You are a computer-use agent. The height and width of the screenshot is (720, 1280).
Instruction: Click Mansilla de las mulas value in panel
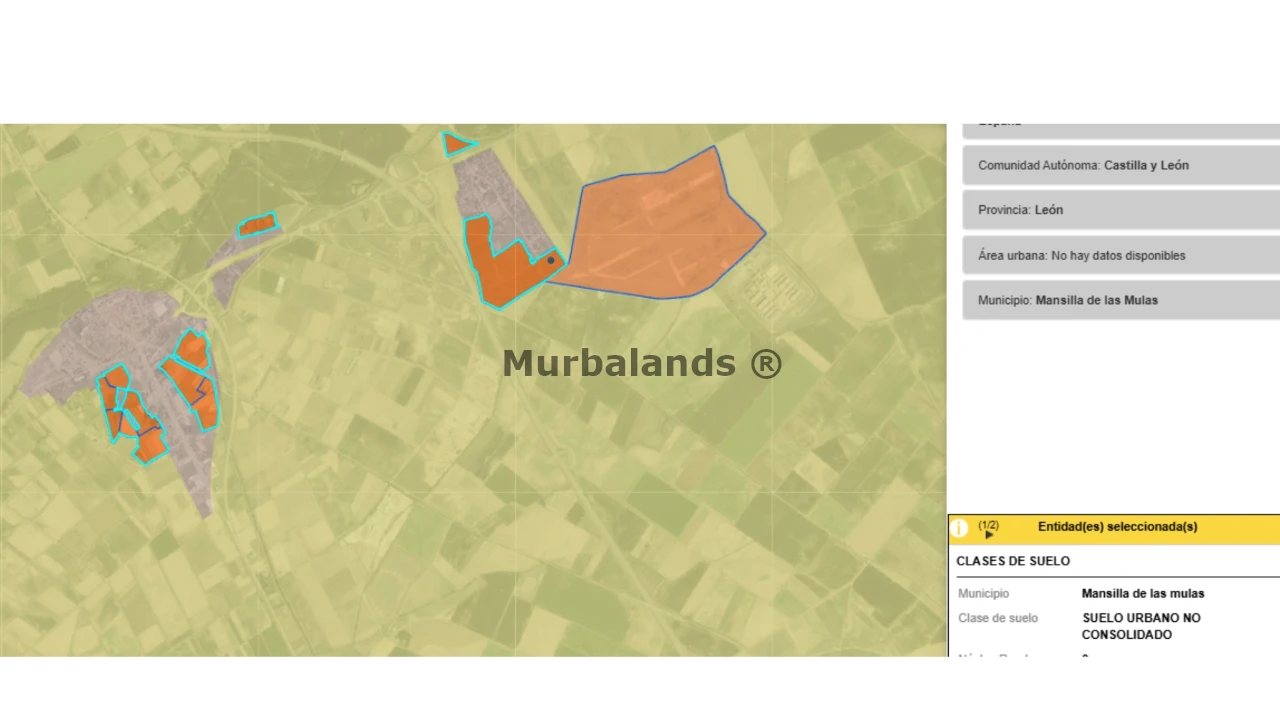tap(1142, 594)
